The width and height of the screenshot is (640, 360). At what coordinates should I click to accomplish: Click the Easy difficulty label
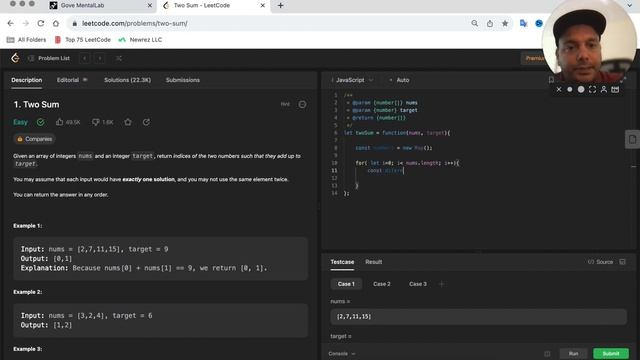point(20,122)
